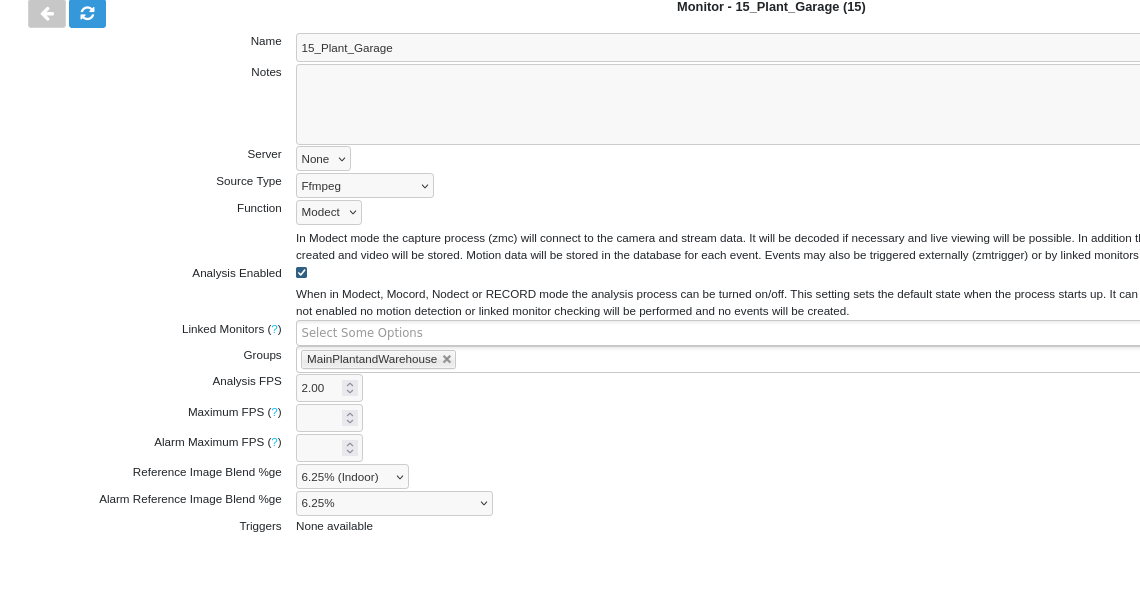1140x596 pixels.
Task: Click the Analysis Enabled label
Action: tap(237, 273)
